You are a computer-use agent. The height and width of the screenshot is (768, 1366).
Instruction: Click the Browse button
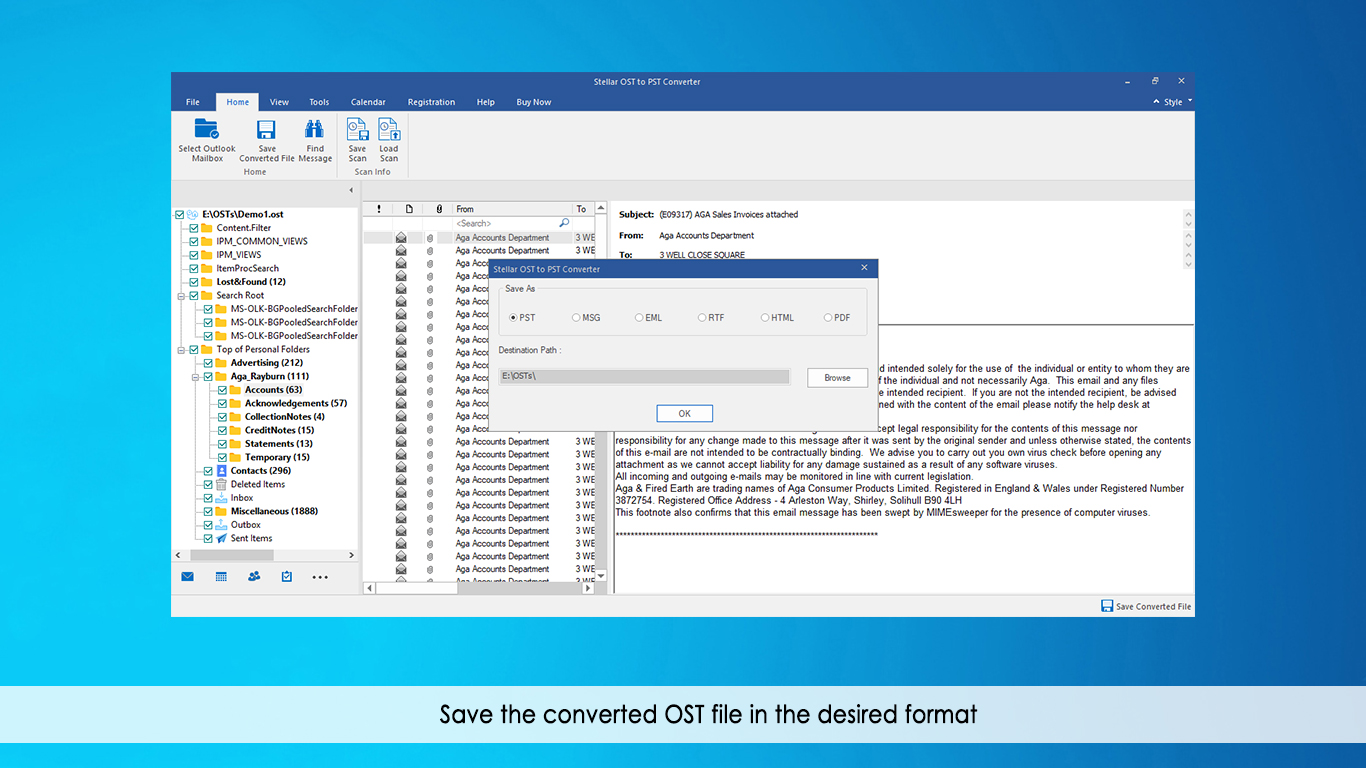pos(837,378)
